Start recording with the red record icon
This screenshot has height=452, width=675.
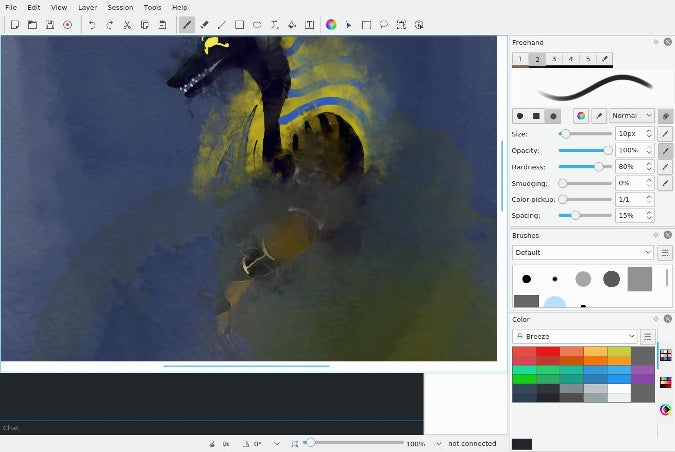67,25
